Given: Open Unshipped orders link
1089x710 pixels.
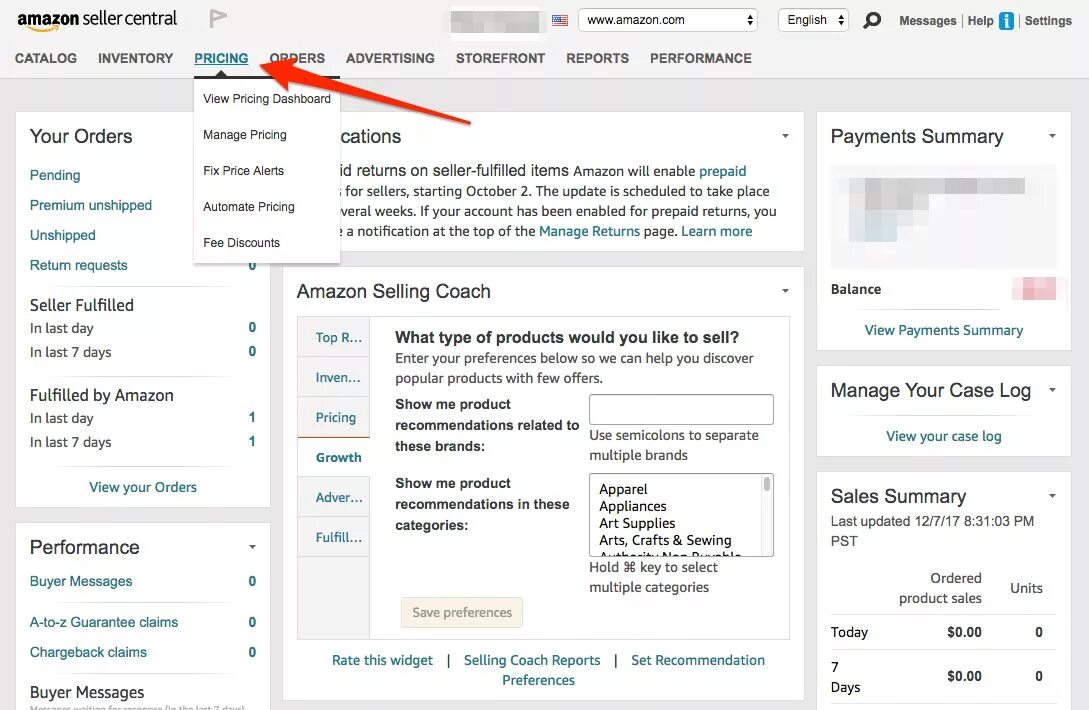Looking at the screenshot, I should (x=63, y=235).
